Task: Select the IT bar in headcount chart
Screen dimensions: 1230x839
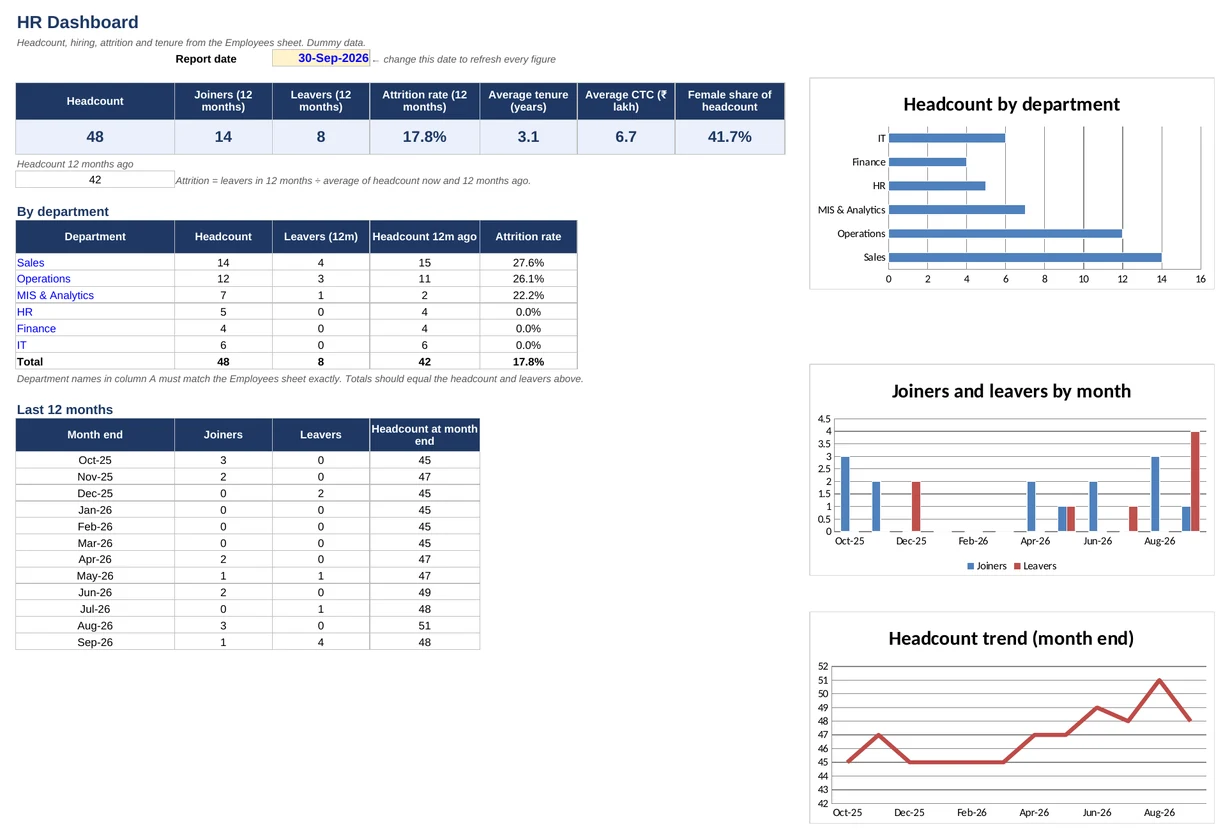Action: 947,138
